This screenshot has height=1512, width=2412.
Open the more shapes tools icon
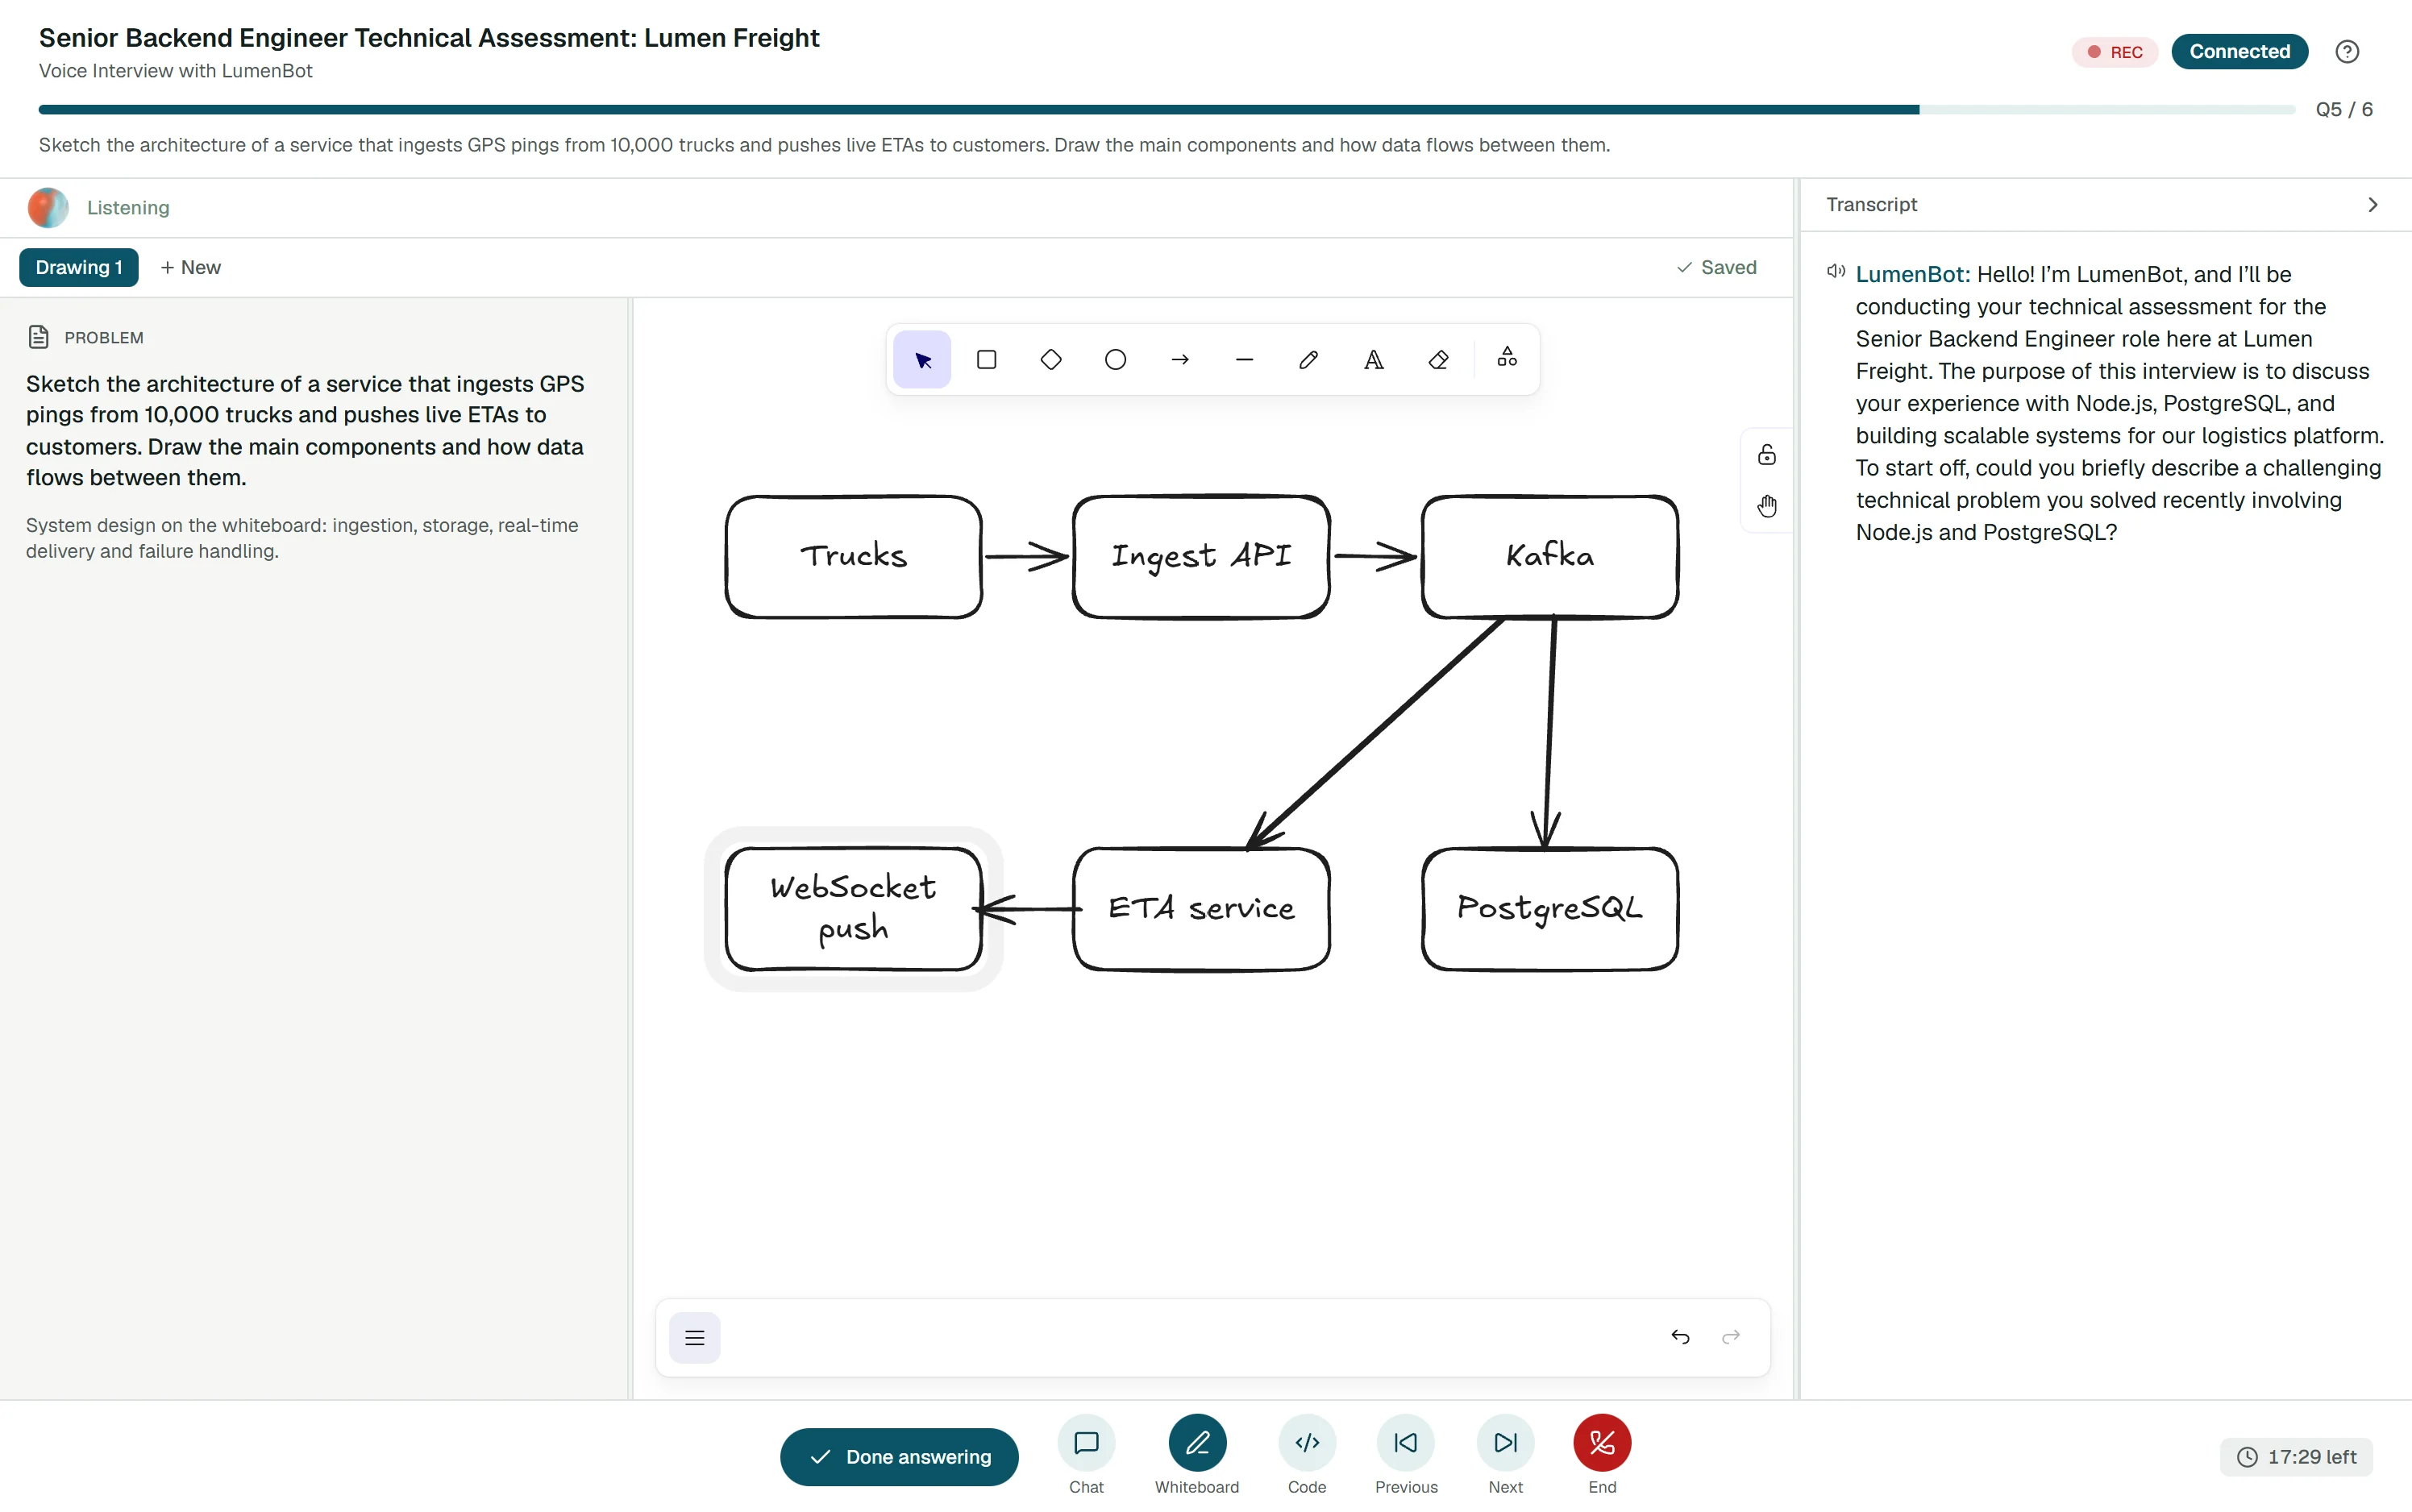[1507, 358]
